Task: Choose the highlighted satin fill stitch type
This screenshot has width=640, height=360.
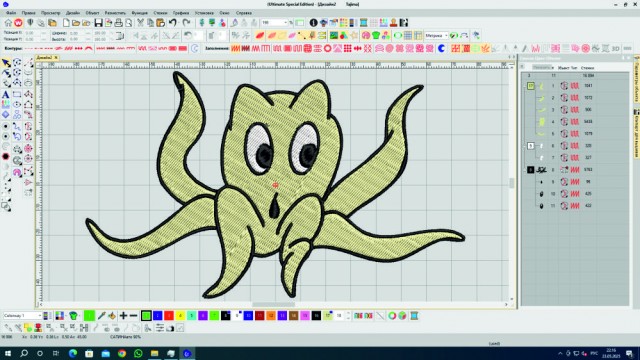Action: (x=236, y=49)
